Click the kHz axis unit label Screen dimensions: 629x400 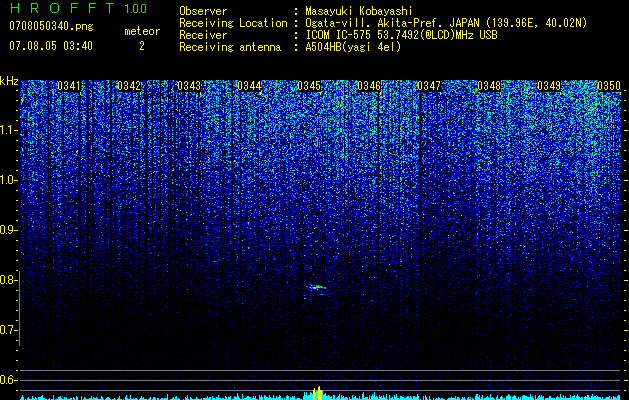point(9,81)
